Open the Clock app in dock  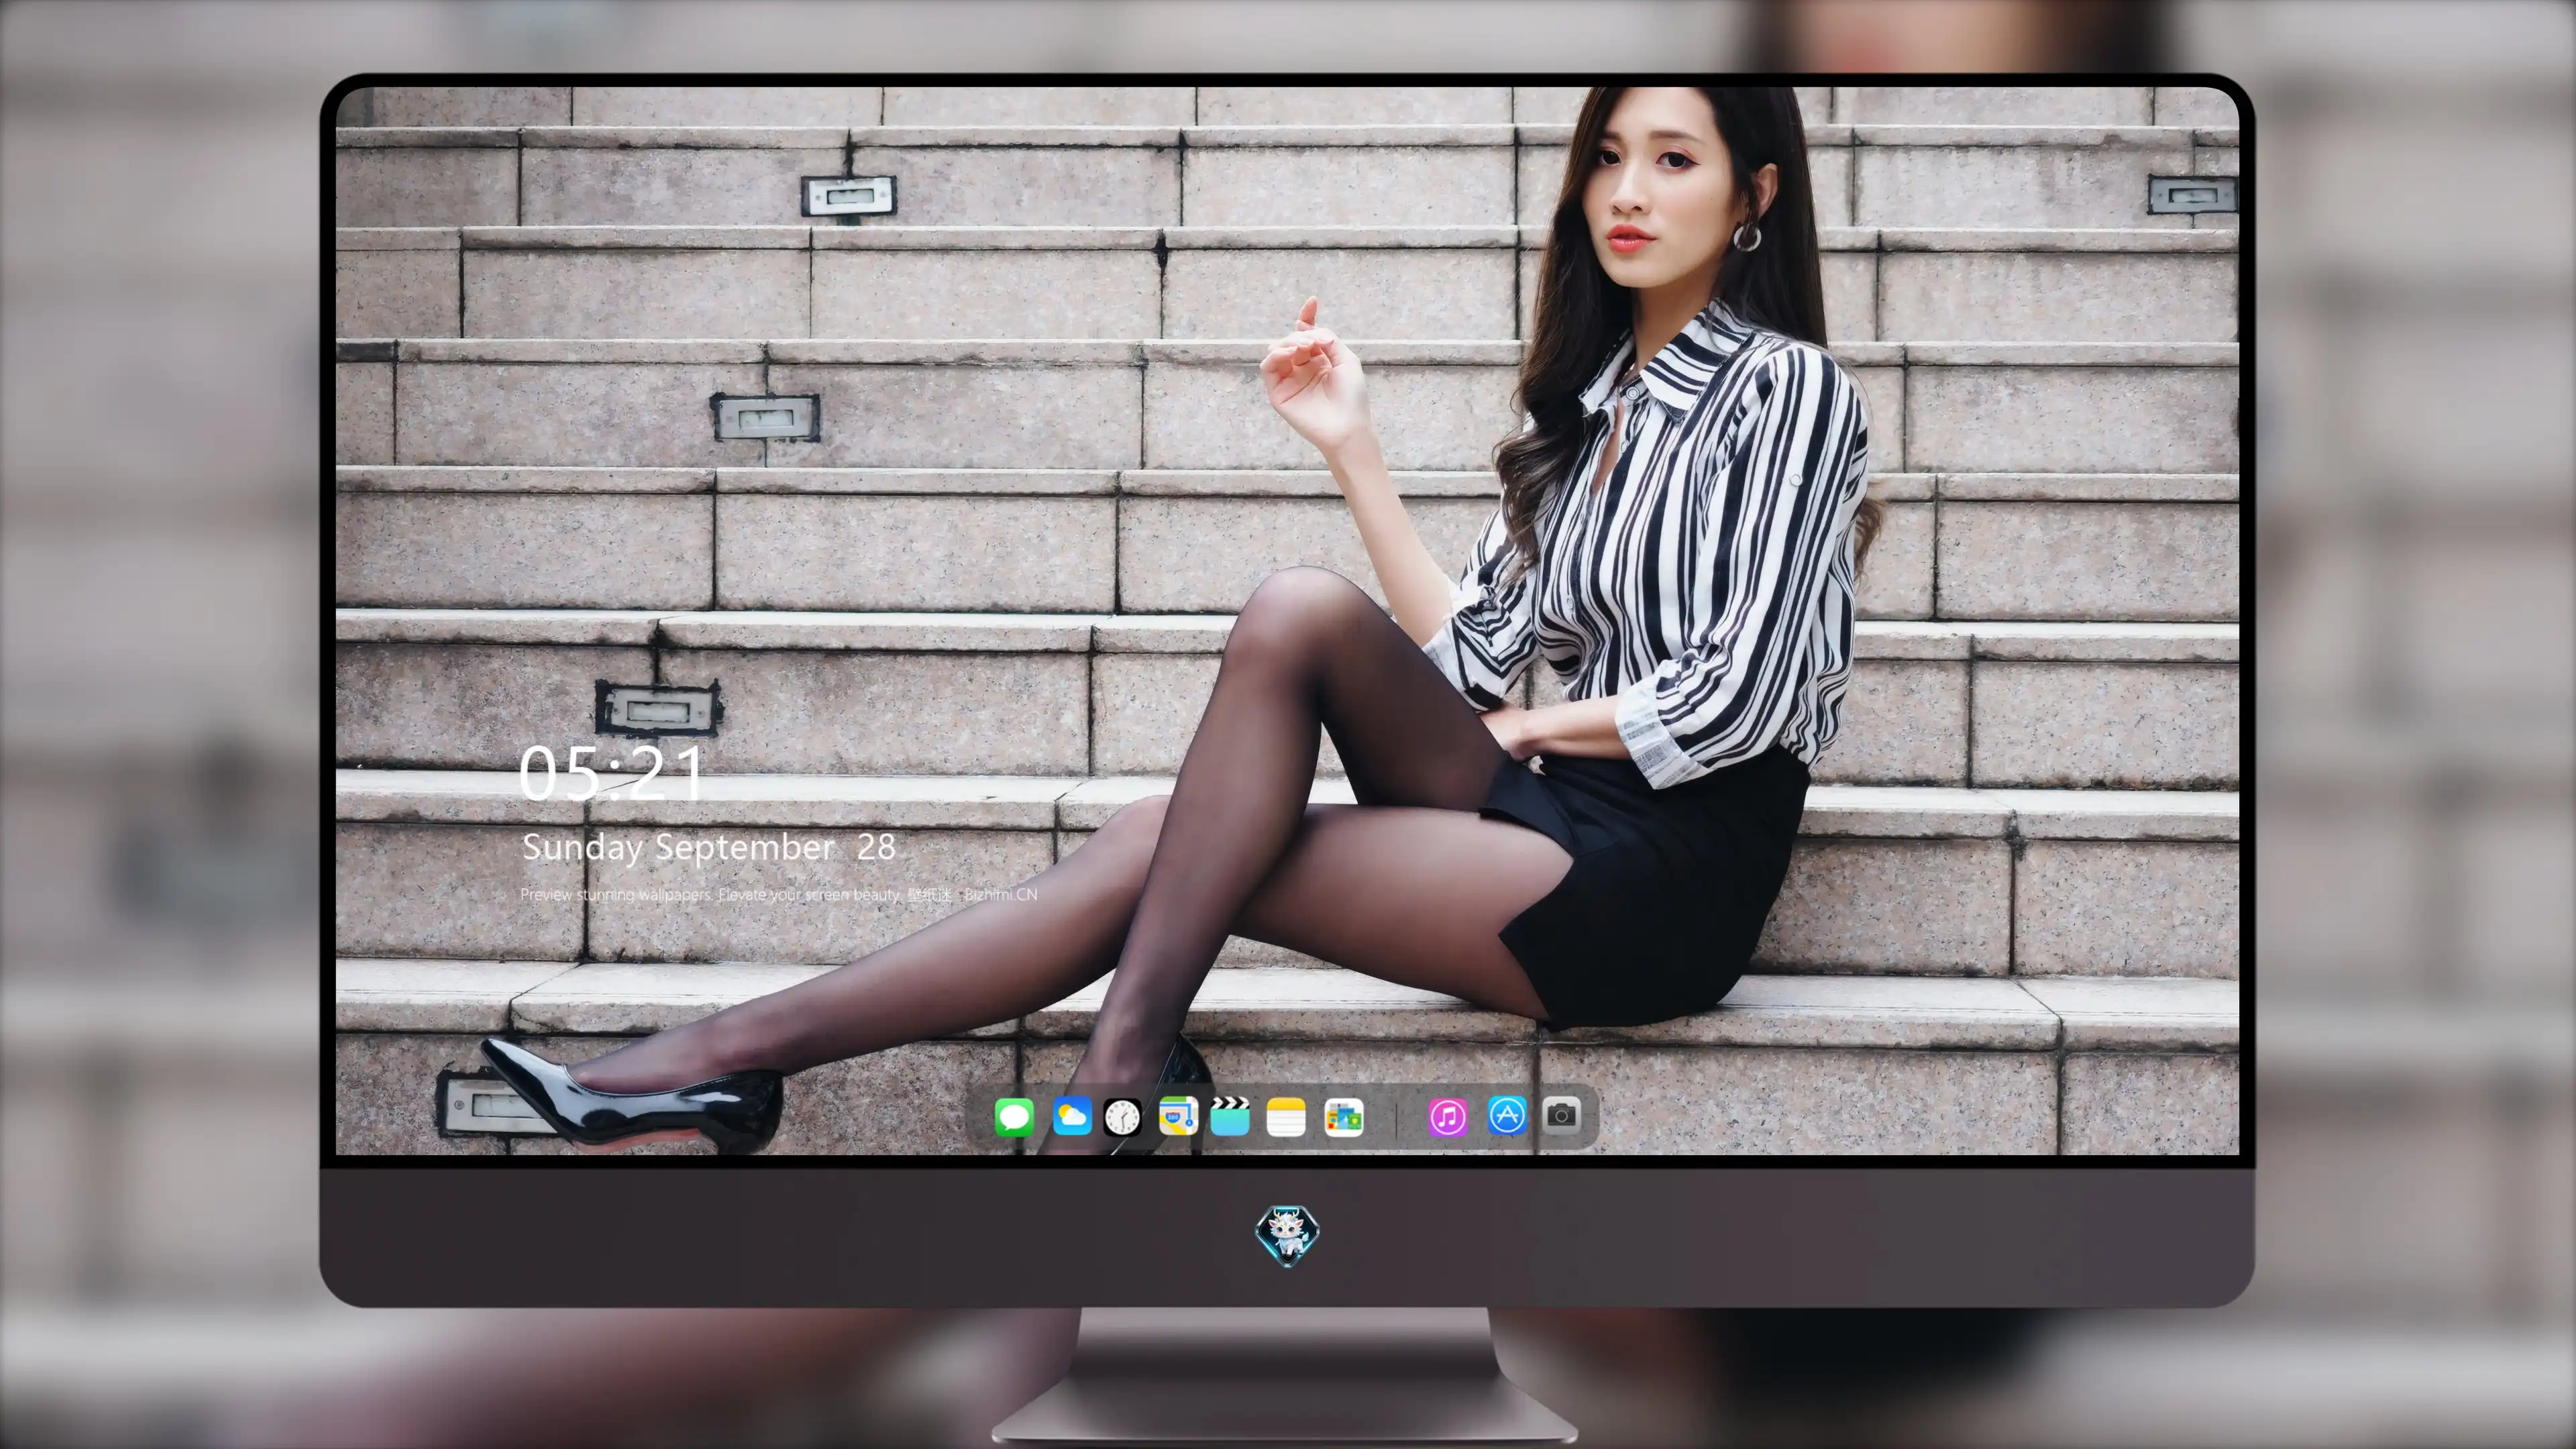[1122, 1117]
